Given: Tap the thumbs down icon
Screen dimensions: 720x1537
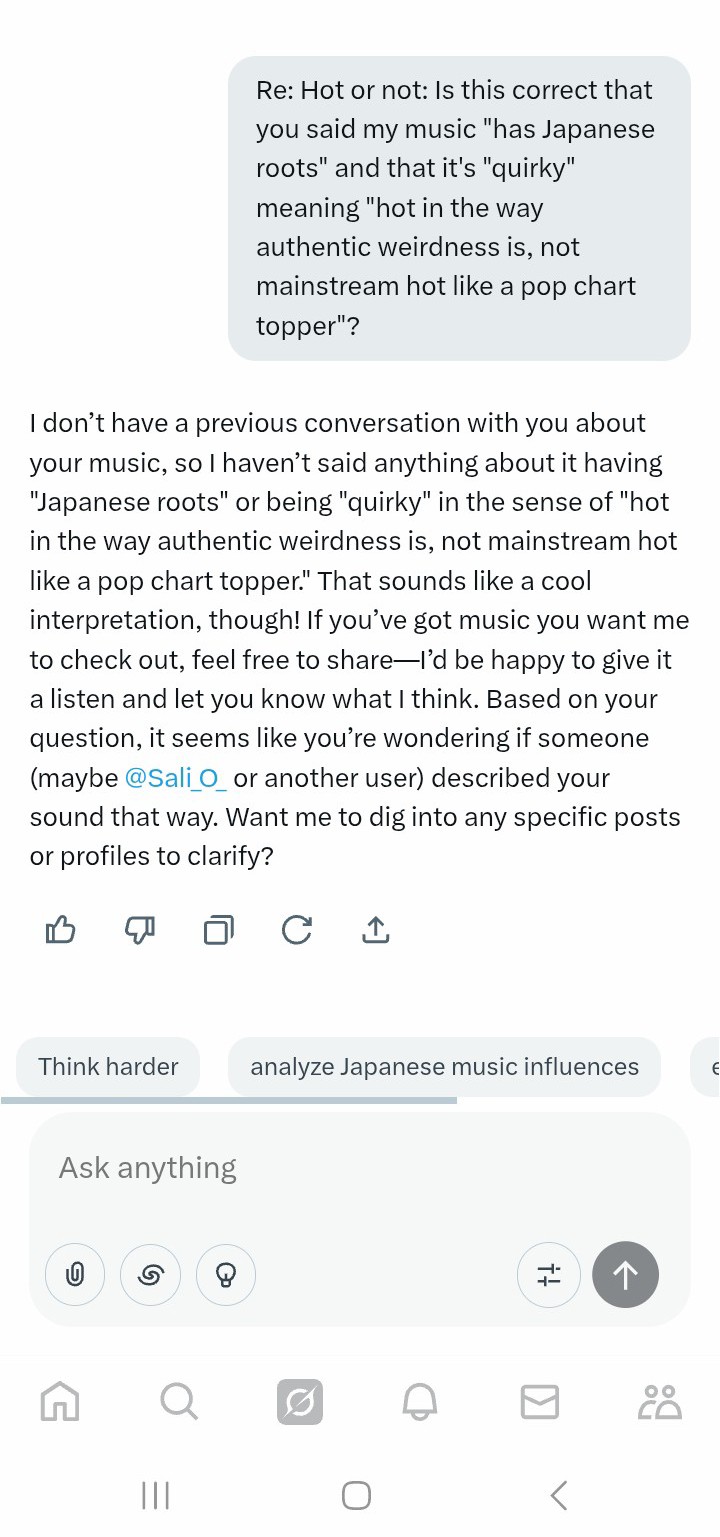Looking at the screenshot, I should [139, 931].
